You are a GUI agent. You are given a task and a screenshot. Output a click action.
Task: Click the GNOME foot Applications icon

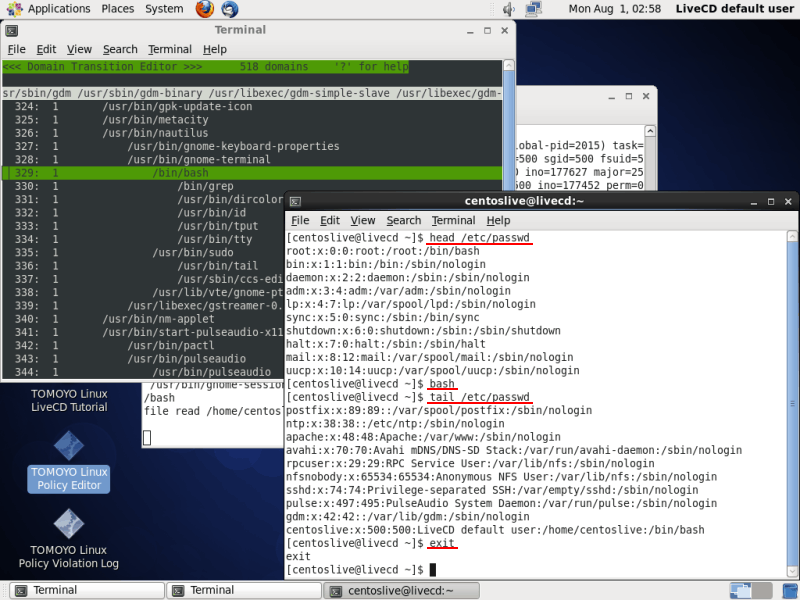pyautogui.click(x=14, y=9)
